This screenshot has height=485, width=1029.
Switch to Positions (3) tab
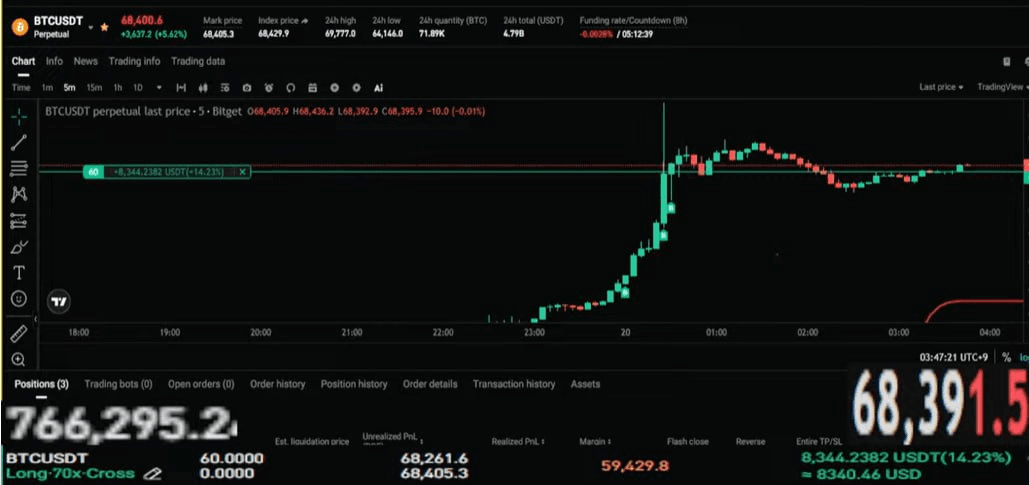[x=41, y=384]
